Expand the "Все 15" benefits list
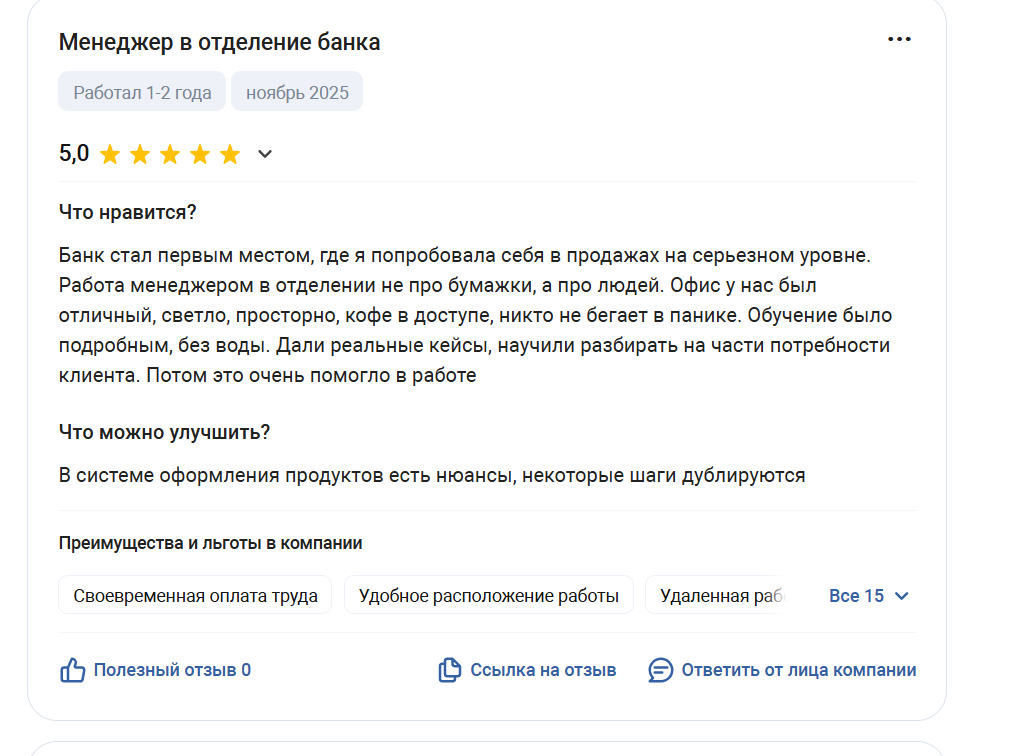Screen dimensions: 1028x756 [868, 596]
